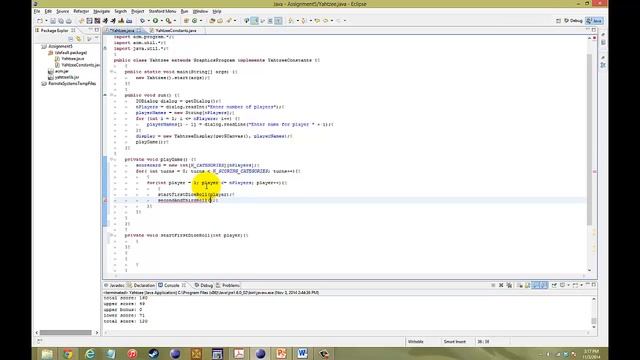Open the Back history dropdown arrow
This screenshot has width=640, height=360.
332,20
